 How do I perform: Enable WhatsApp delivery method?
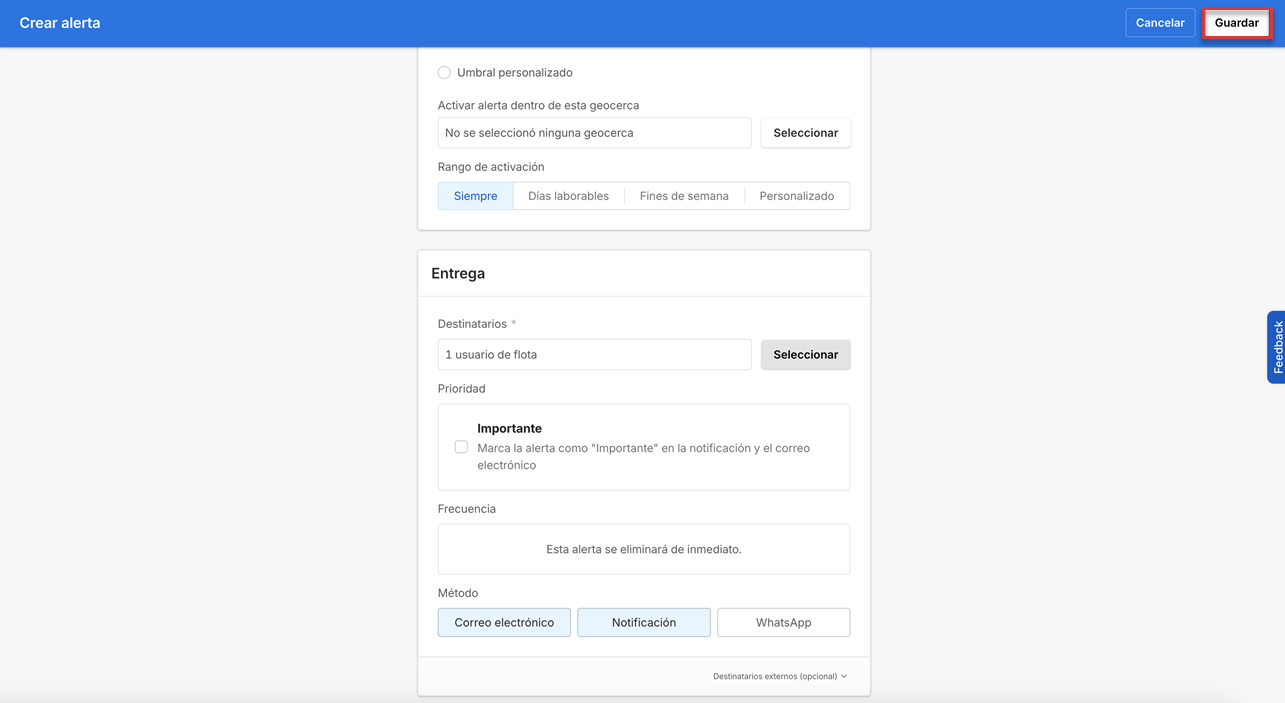point(783,622)
